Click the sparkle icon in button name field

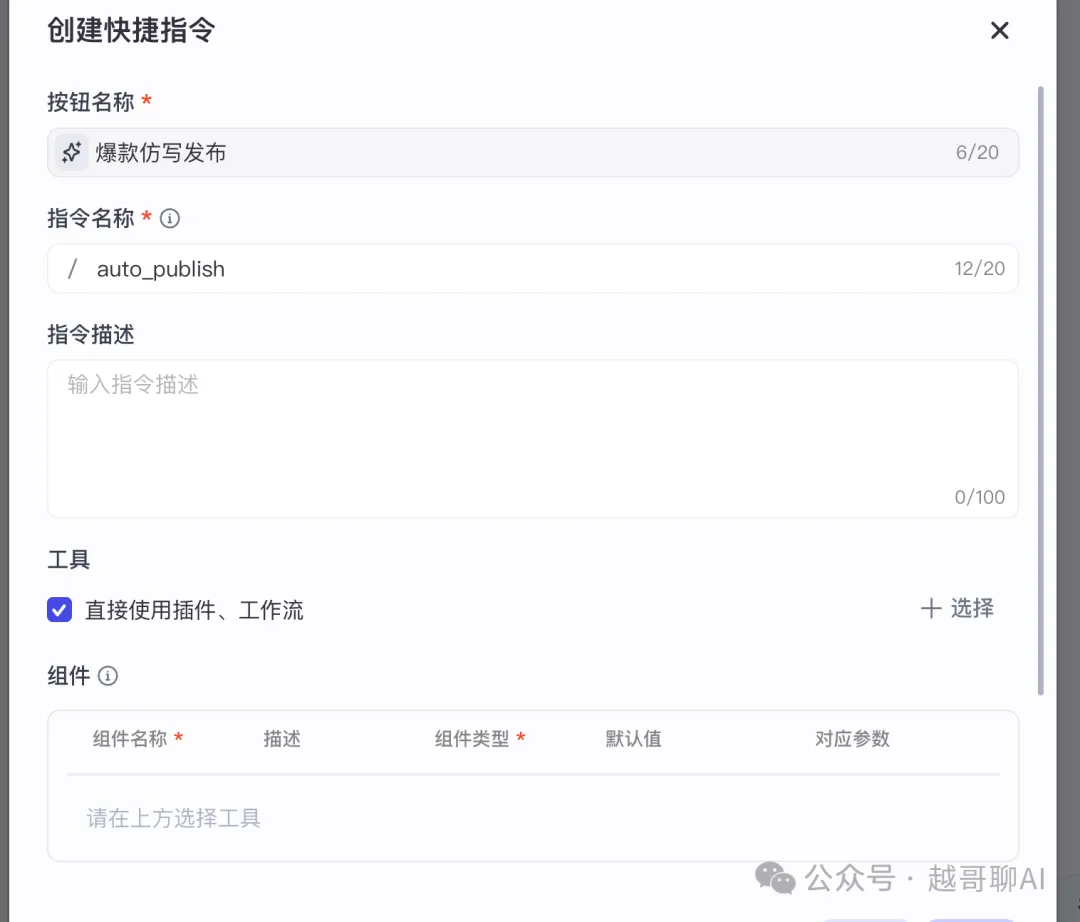[x=71, y=153]
